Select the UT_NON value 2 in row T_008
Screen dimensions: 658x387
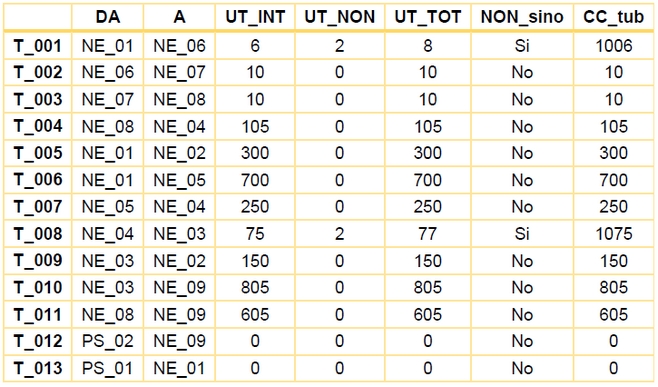(339, 234)
